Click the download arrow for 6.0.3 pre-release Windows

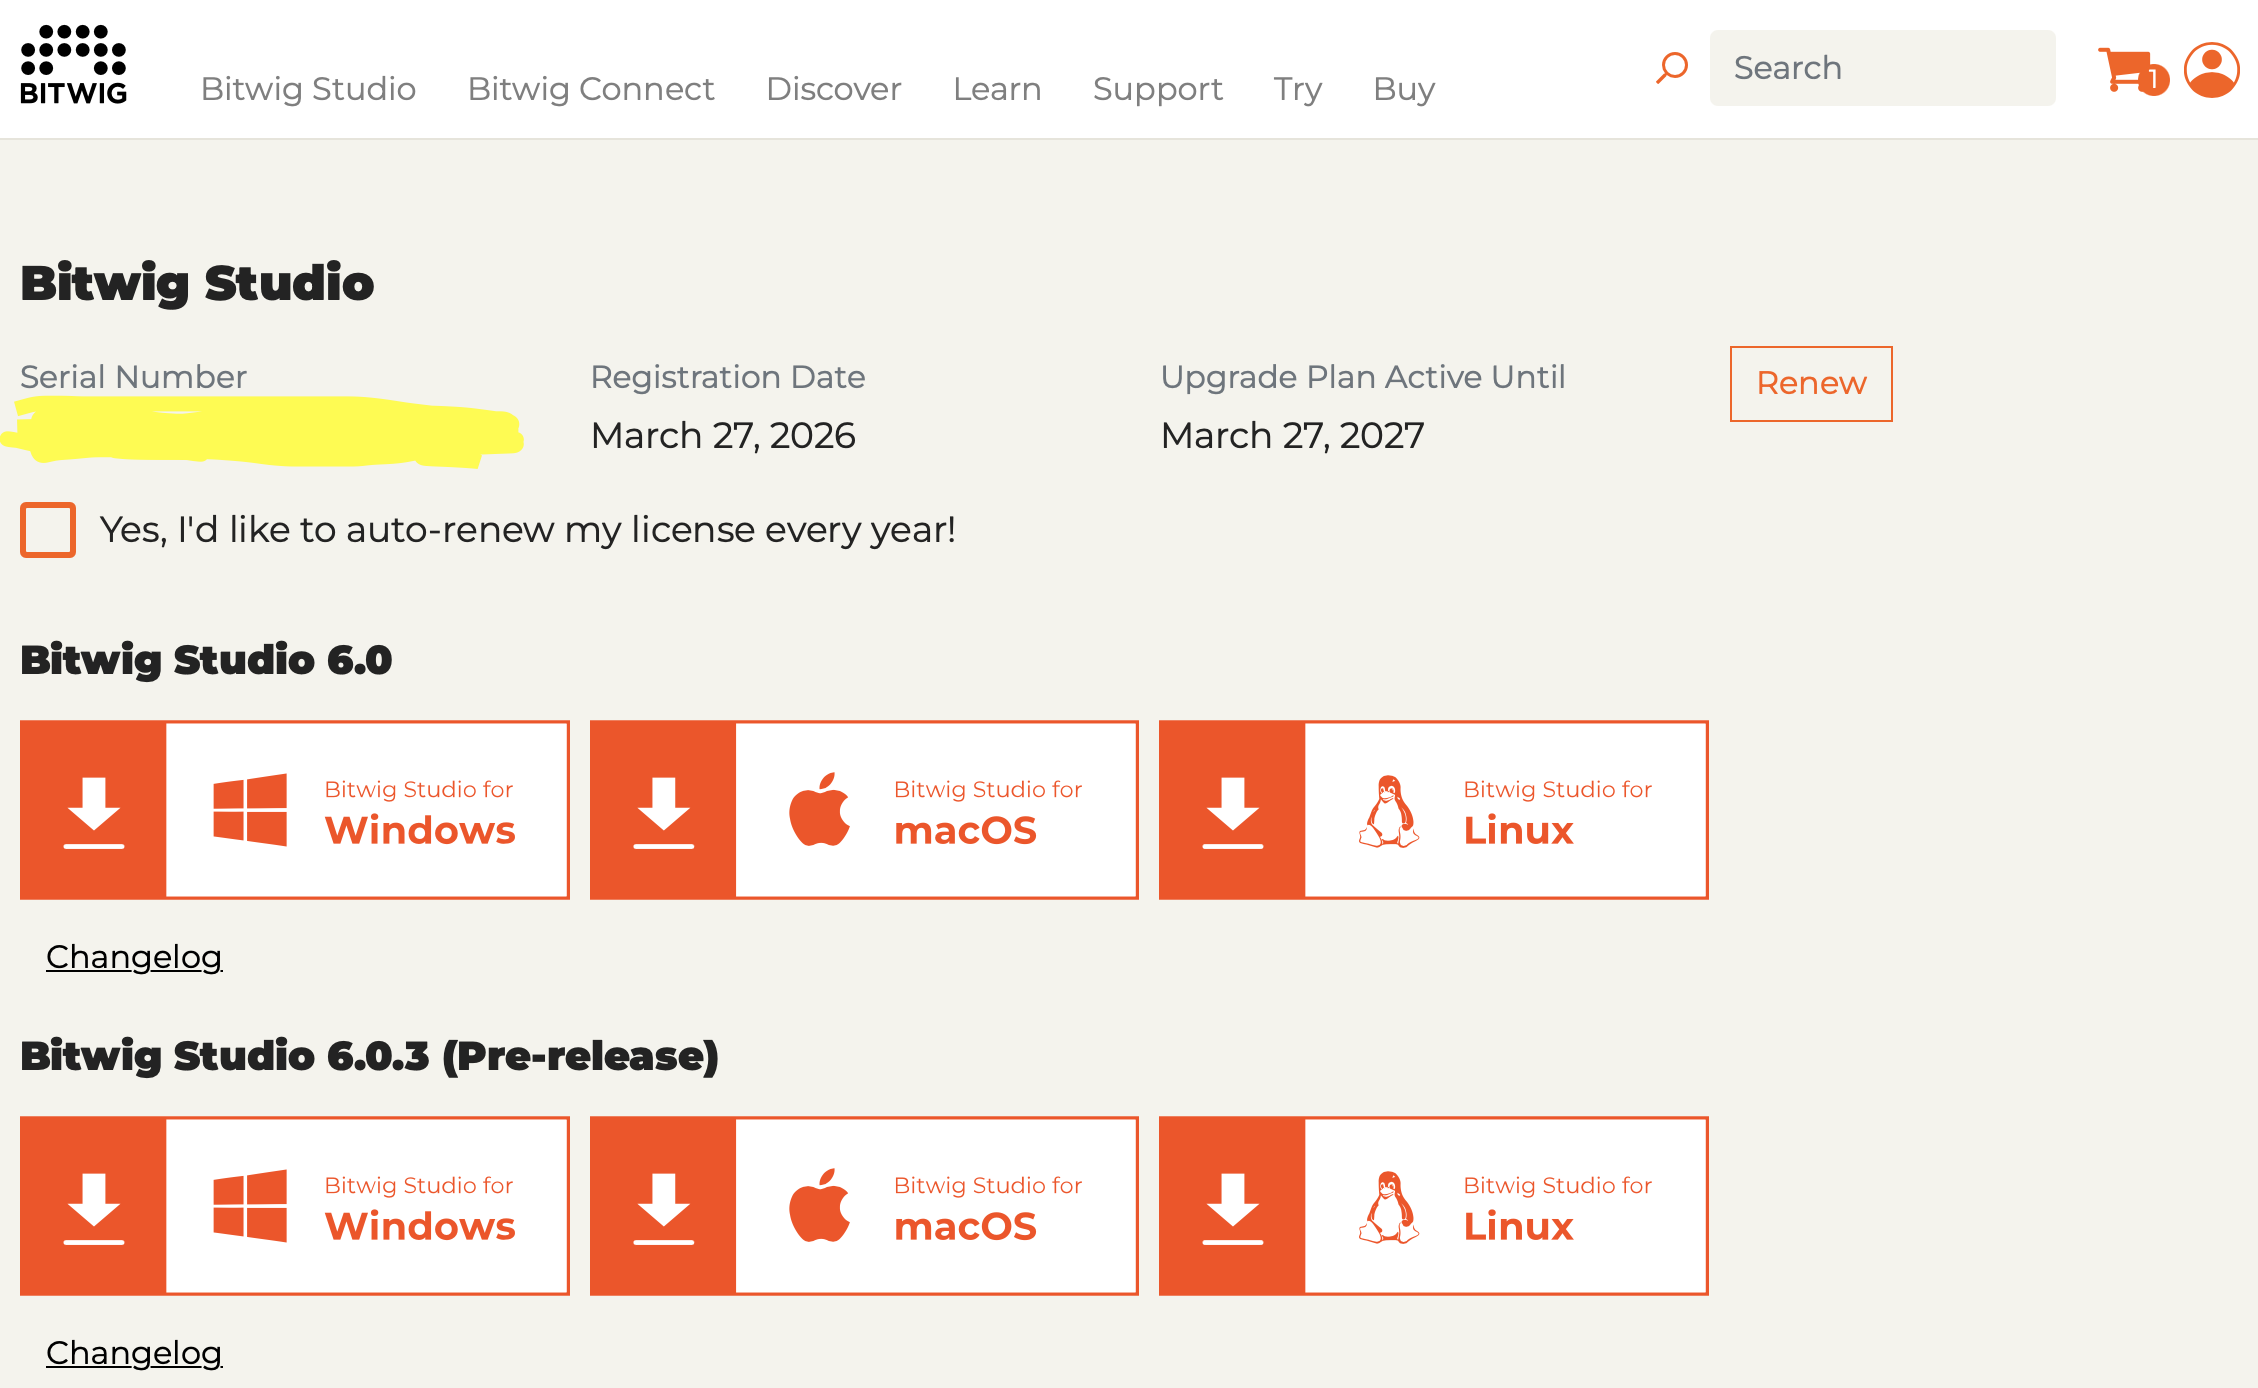pyautogui.click(x=94, y=1206)
